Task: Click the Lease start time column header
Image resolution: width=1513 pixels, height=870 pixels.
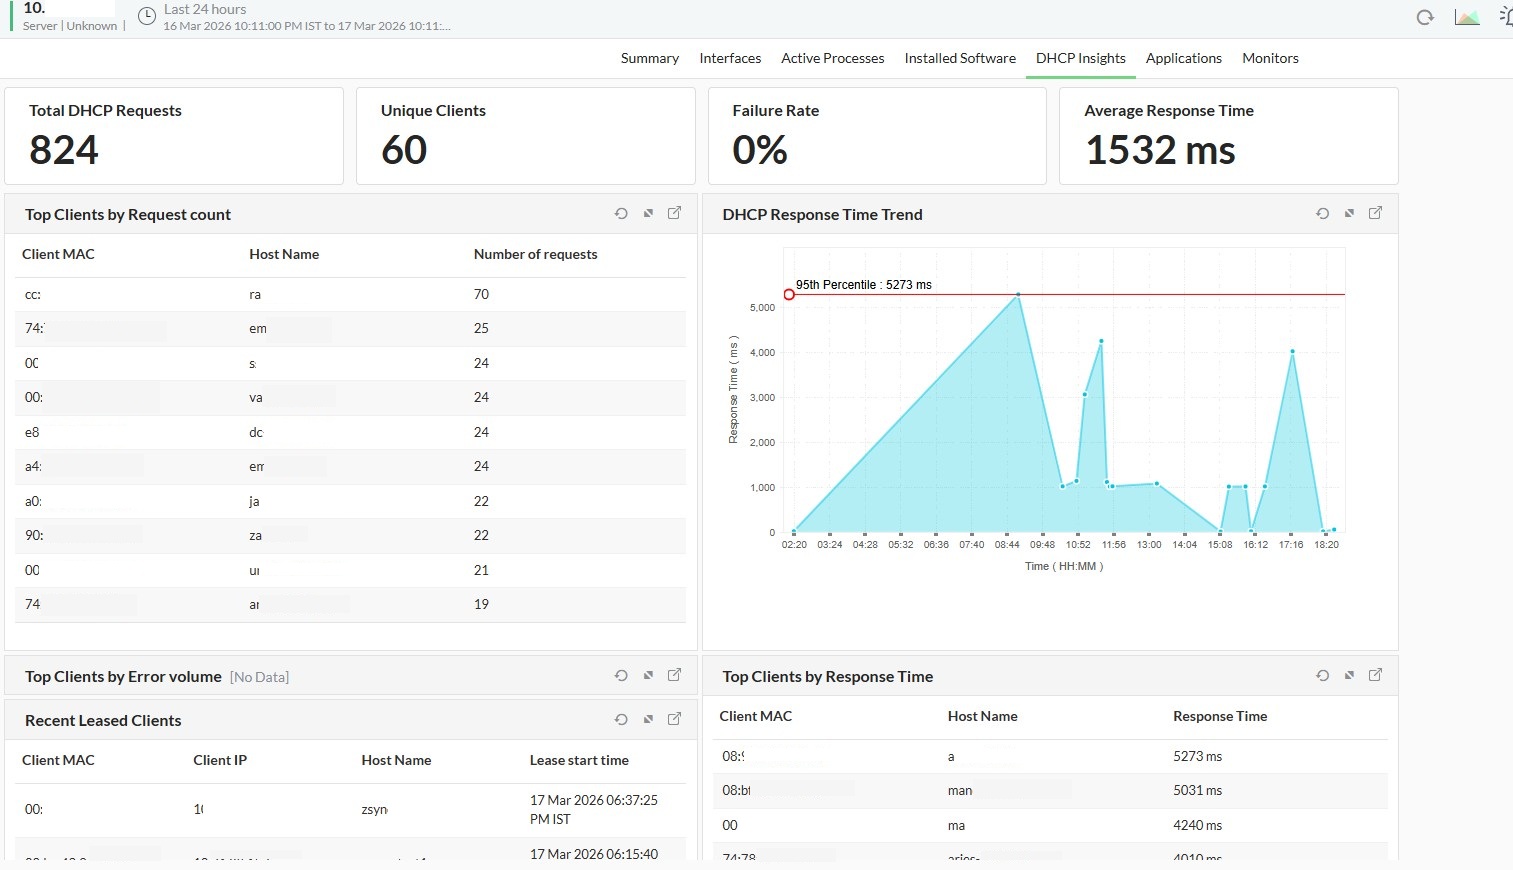Action: (x=579, y=760)
